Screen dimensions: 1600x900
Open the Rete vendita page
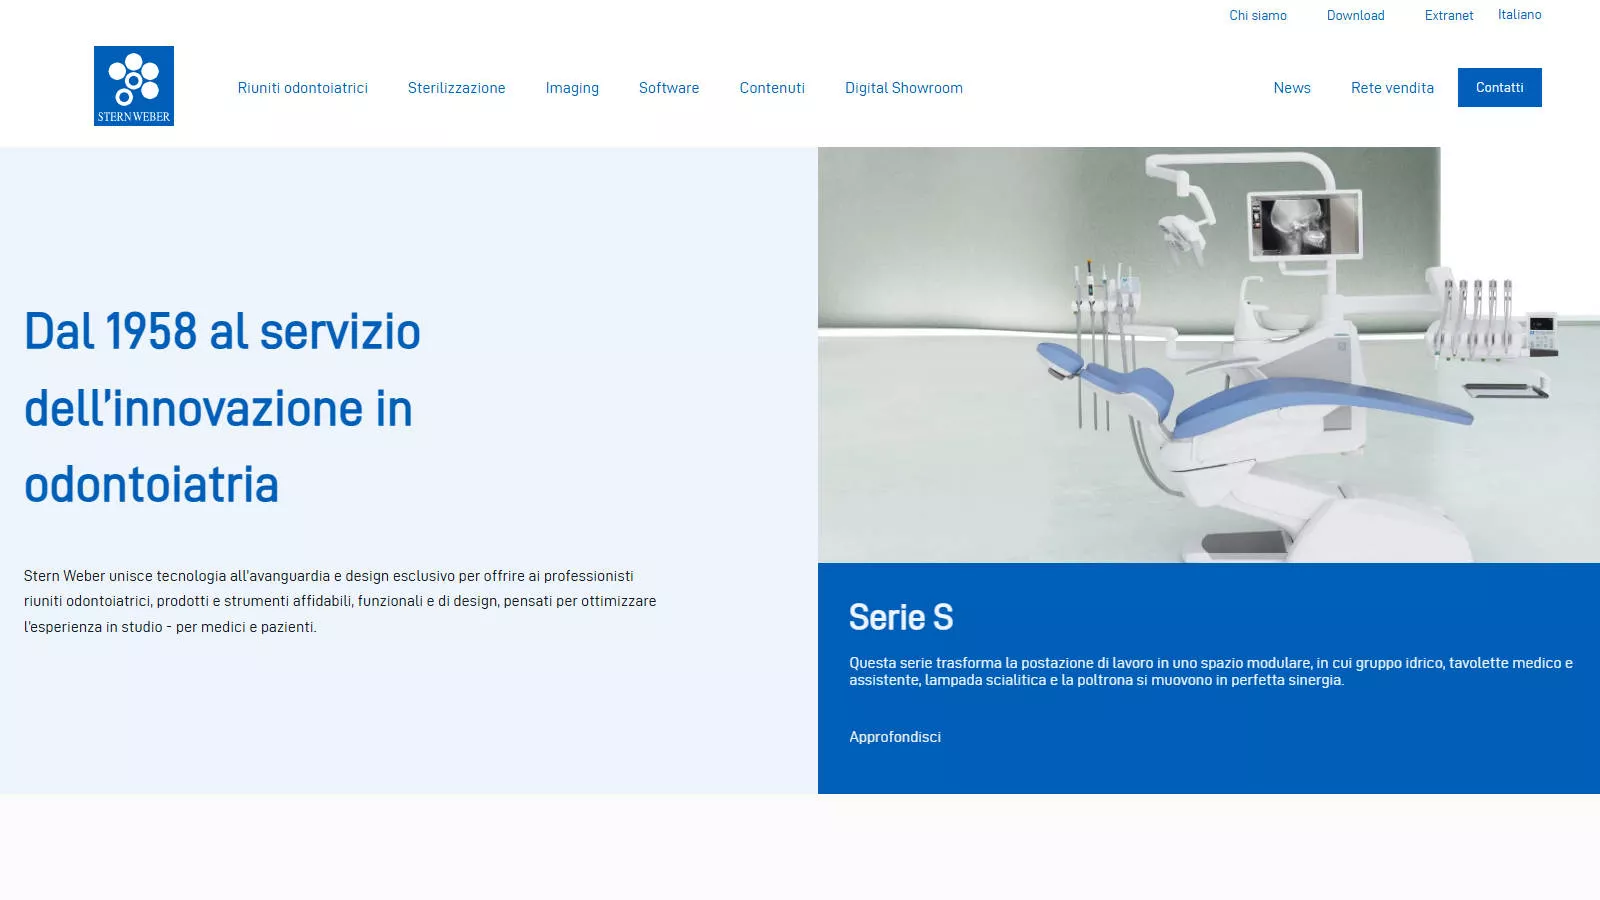pyautogui.click(x=1392, y=88)
